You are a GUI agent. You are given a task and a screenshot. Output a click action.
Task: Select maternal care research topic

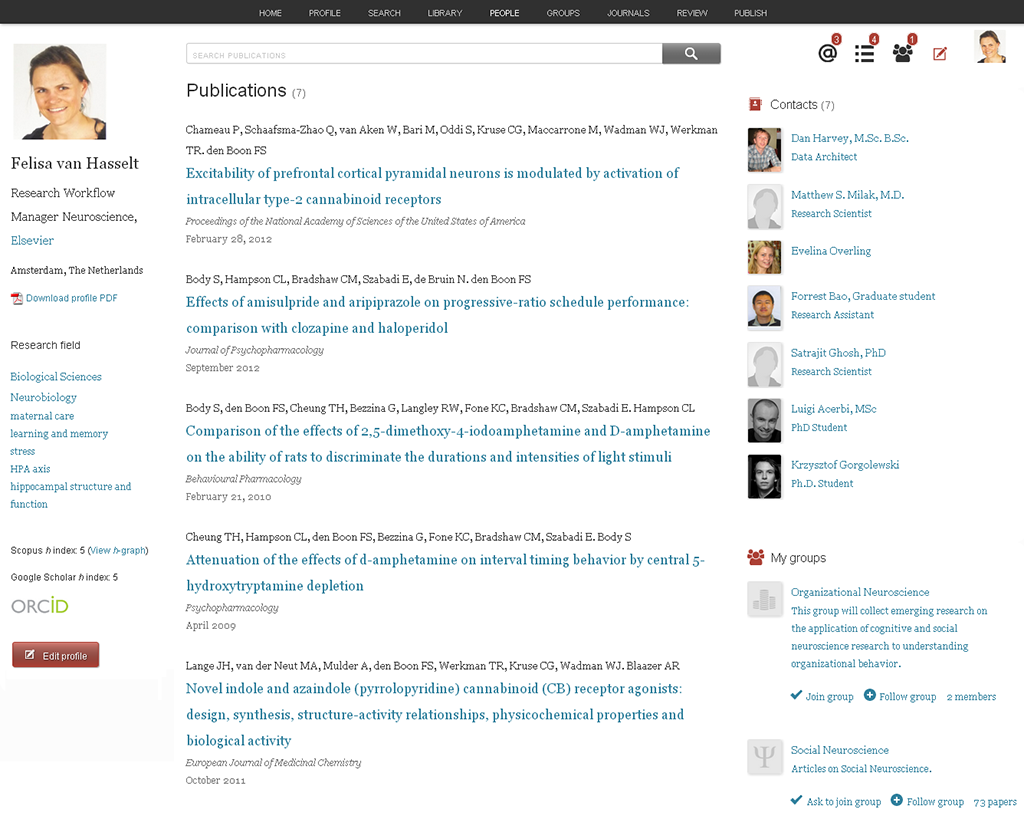tap(42, 416)
